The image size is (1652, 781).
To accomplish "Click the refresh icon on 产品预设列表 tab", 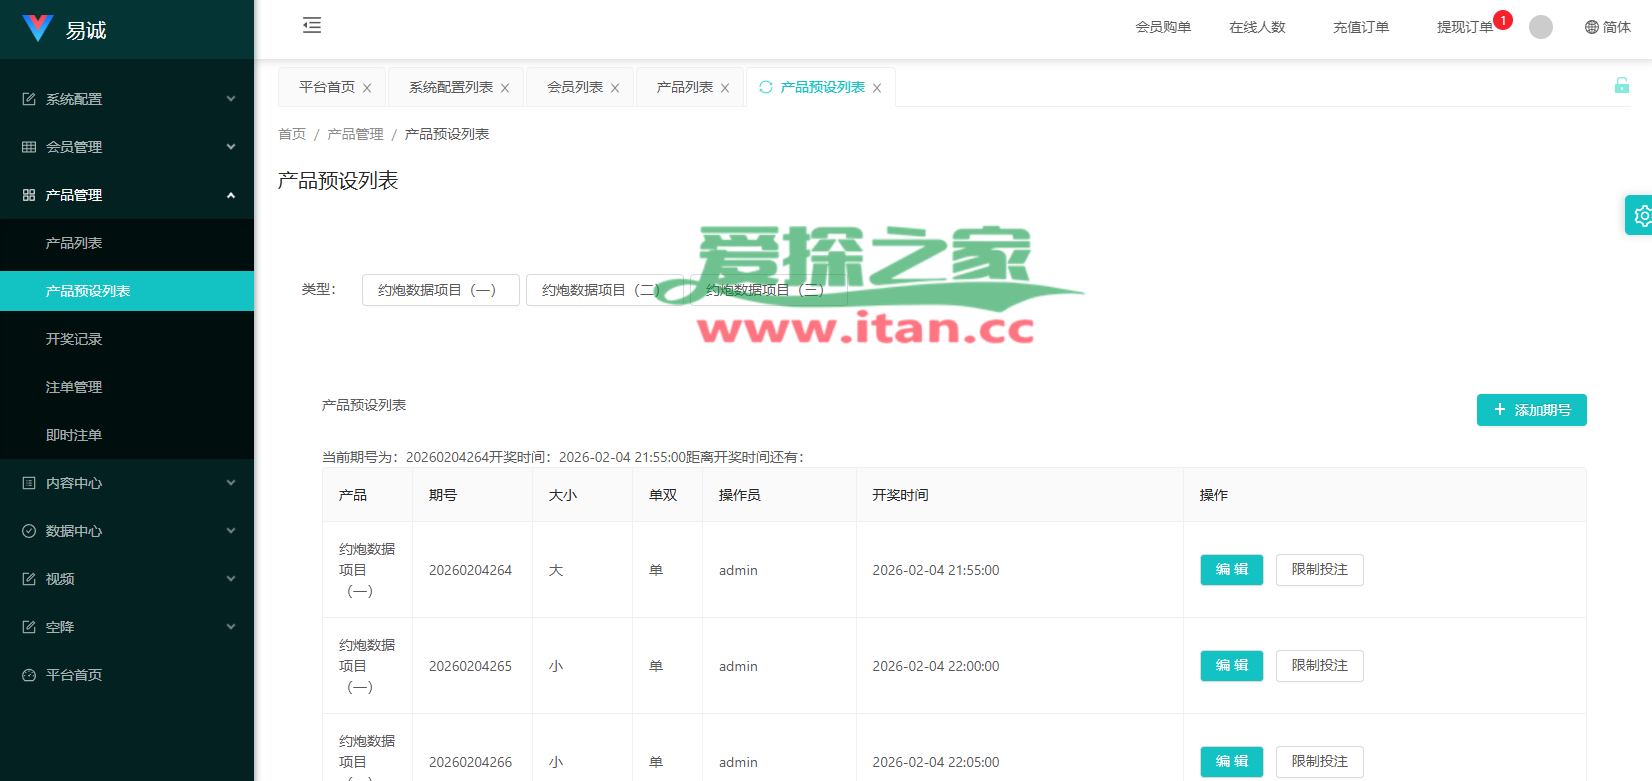I will point(766,87).
